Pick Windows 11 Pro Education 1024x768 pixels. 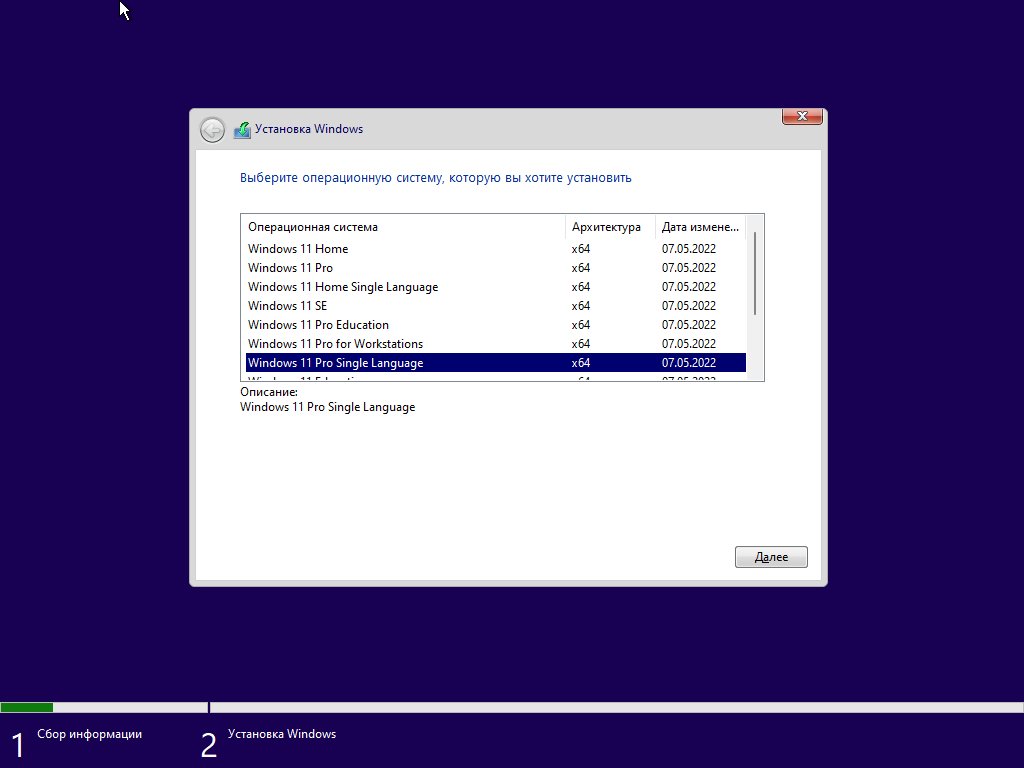(x=496, y=325)
